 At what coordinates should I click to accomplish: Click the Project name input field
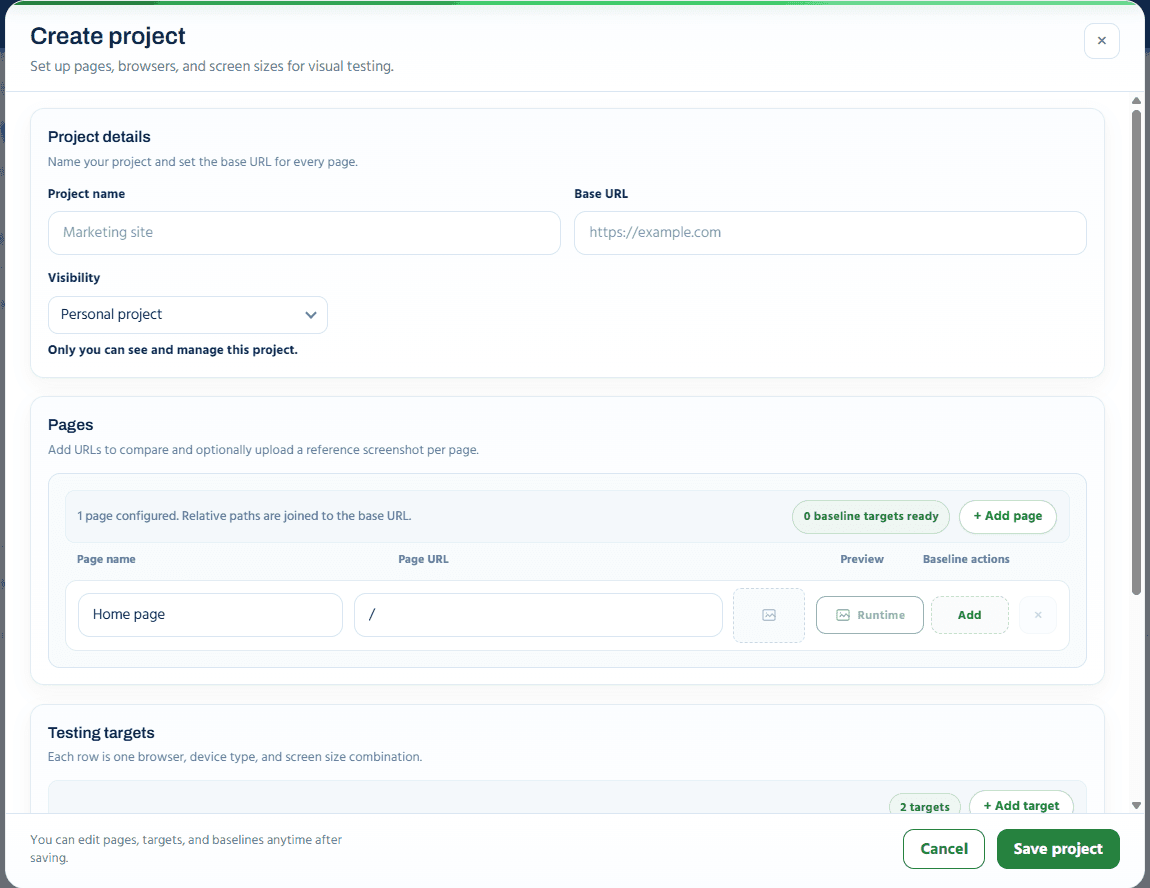pyautogui.click(x=304, y=232)
